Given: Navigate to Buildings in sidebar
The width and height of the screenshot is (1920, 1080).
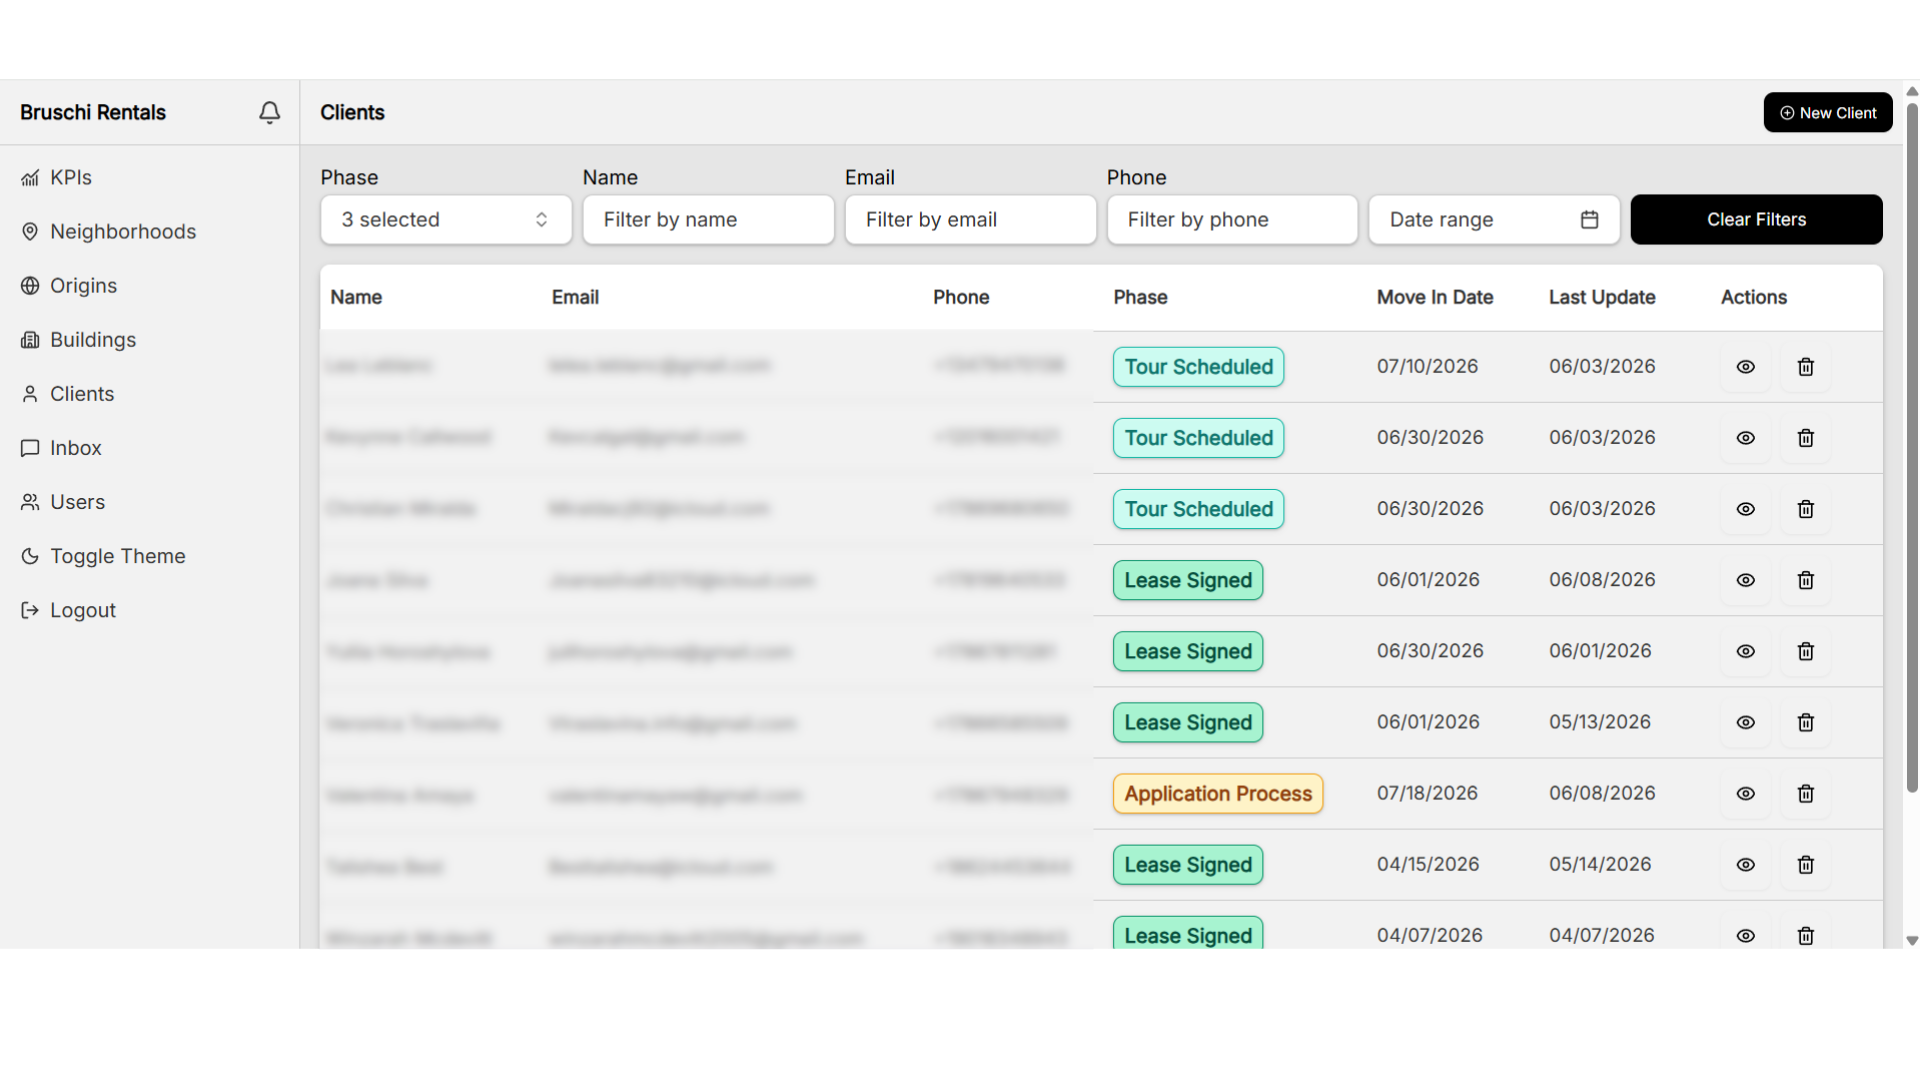Looking at the screenshot, I should pos(78,339).
